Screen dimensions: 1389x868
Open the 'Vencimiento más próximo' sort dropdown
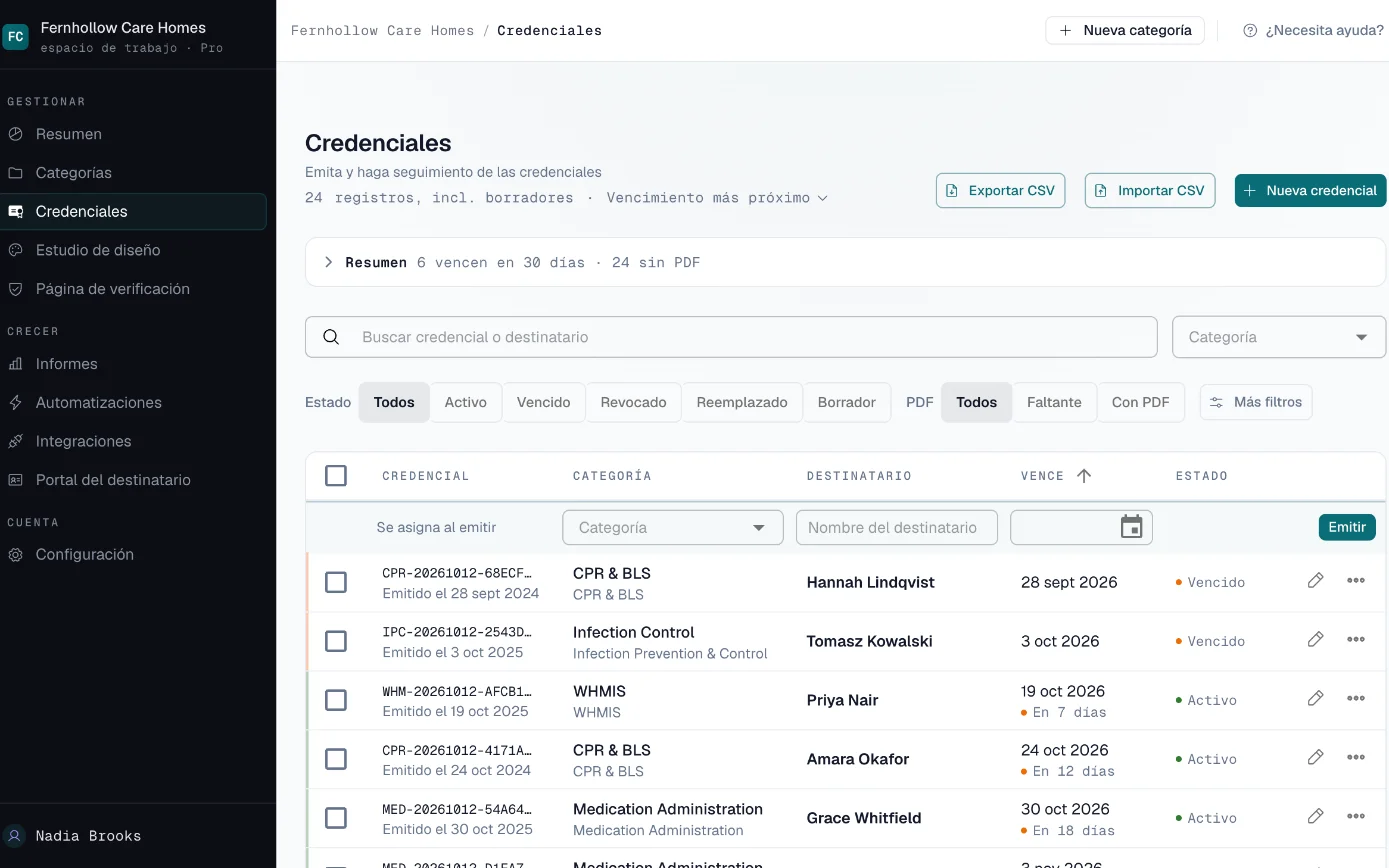click(x=717, y=198)
